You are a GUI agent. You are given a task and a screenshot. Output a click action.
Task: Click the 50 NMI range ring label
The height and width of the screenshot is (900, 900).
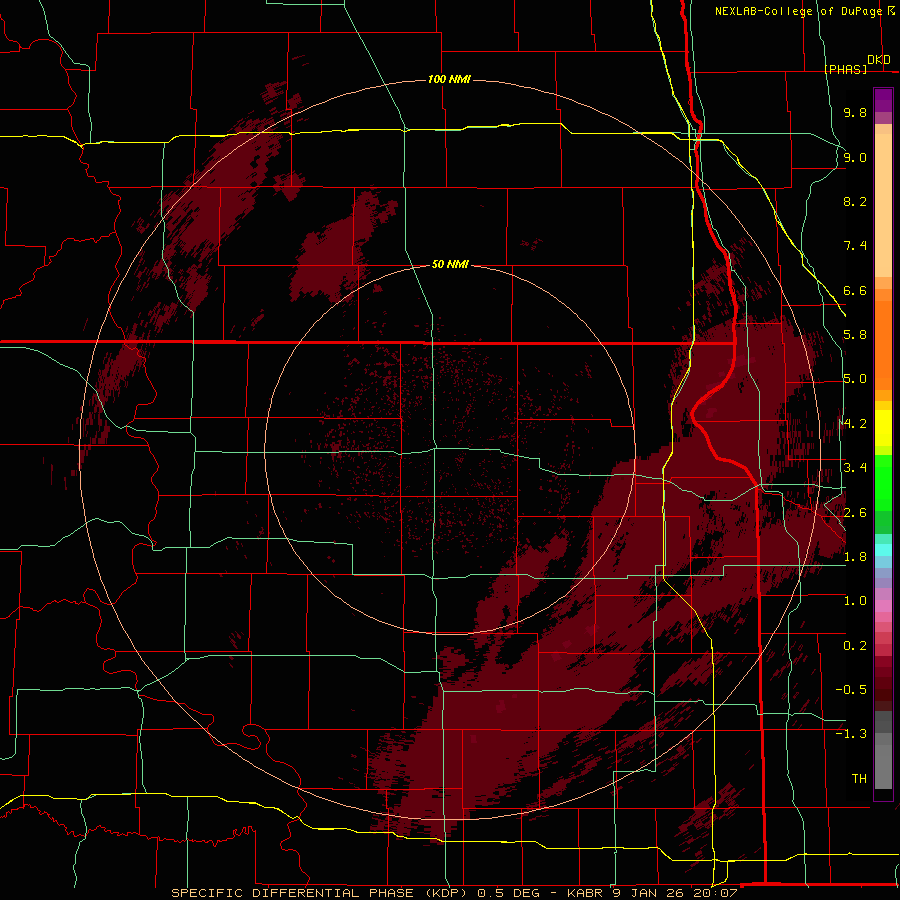[450, 265]
